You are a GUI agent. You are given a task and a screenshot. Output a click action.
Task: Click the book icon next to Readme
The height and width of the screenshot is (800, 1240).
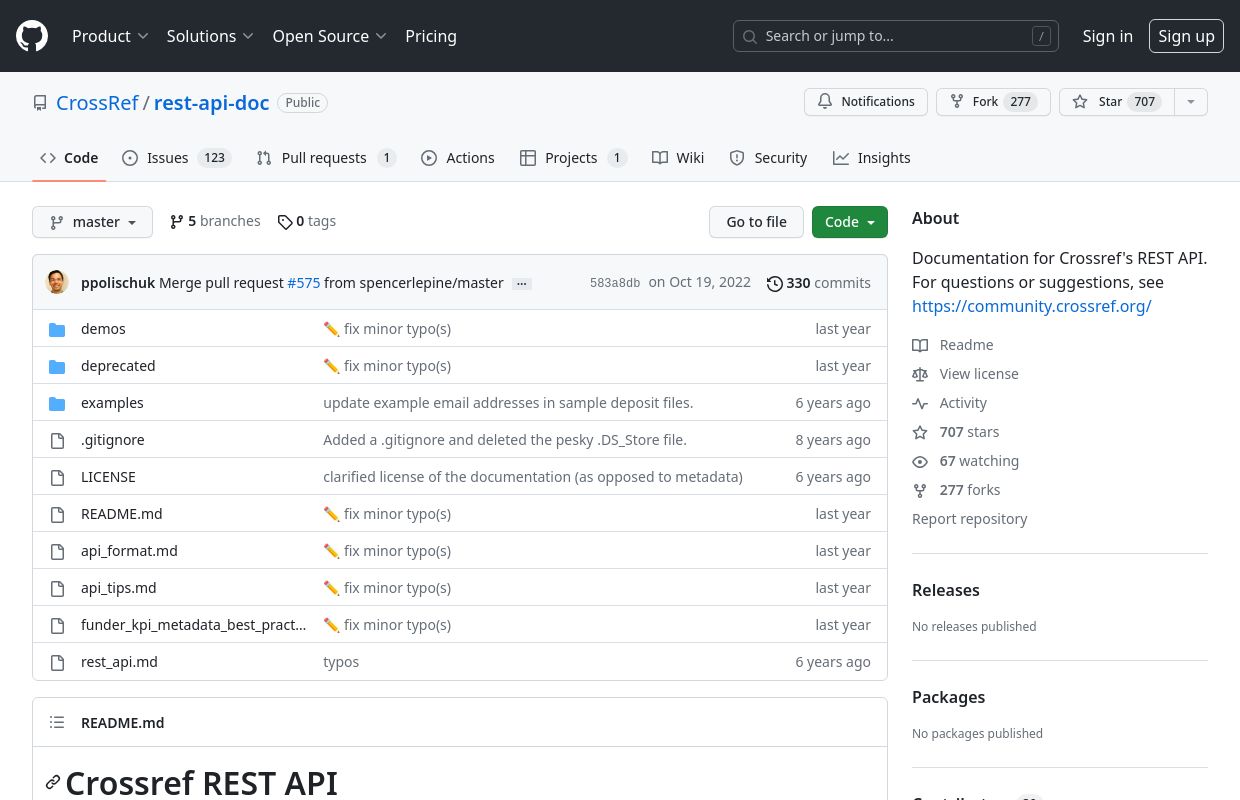(920, 345)
